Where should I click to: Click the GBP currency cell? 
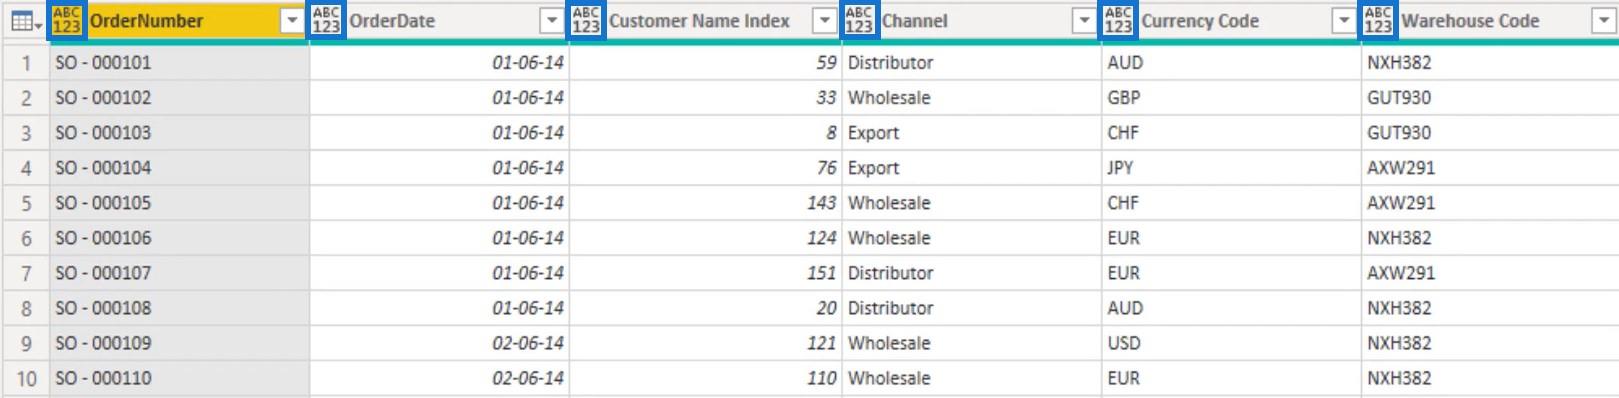1231,97
